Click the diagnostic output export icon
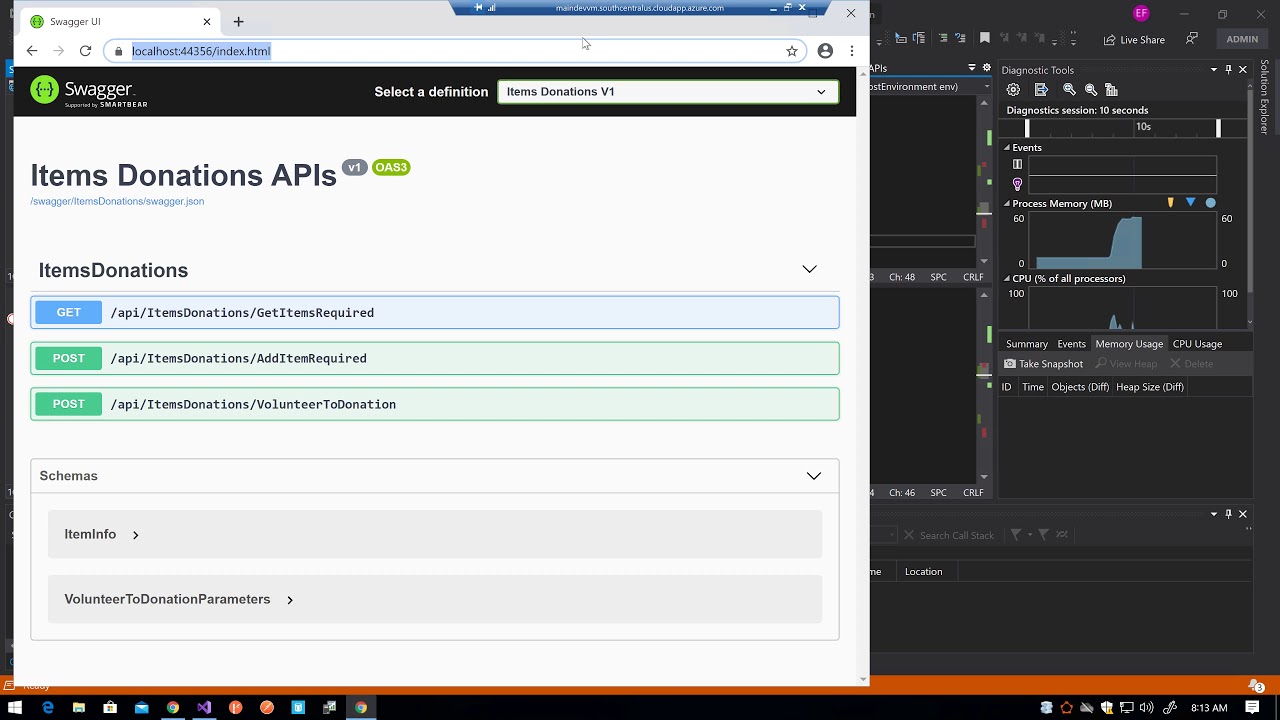 coord(1041,90)
